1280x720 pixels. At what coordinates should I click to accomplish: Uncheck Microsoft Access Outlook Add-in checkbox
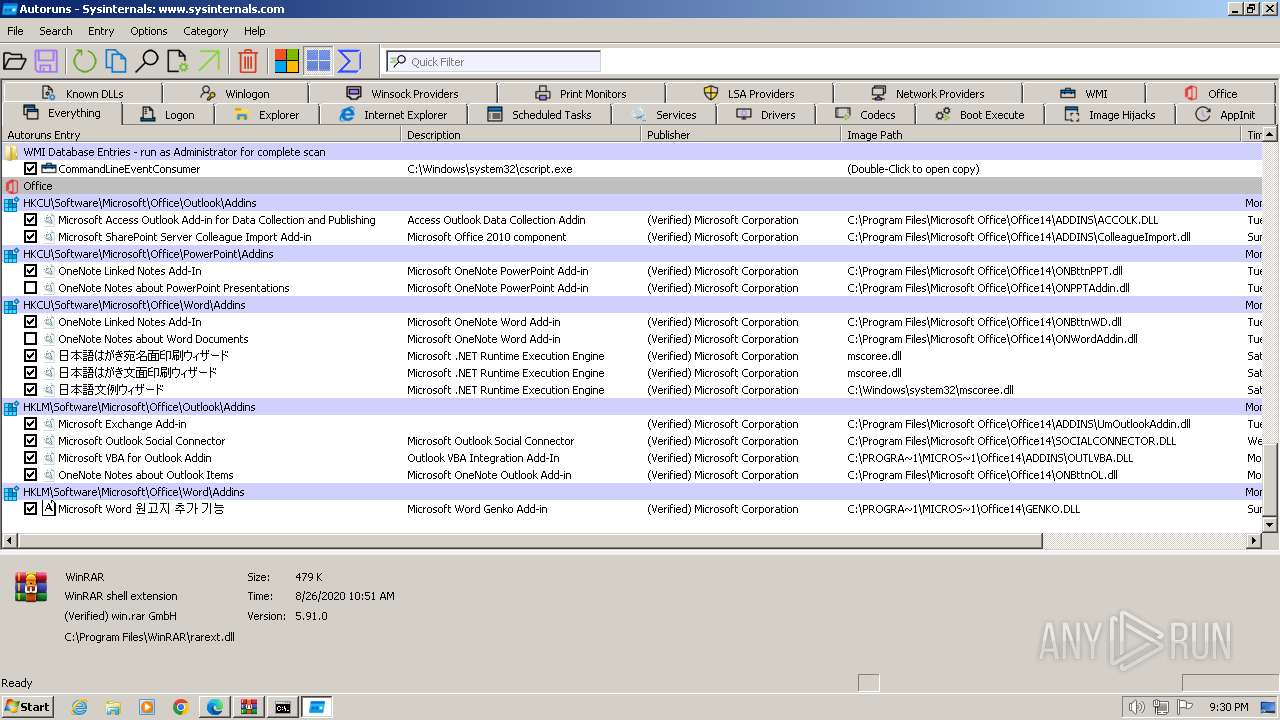click(x=31, y=220)
